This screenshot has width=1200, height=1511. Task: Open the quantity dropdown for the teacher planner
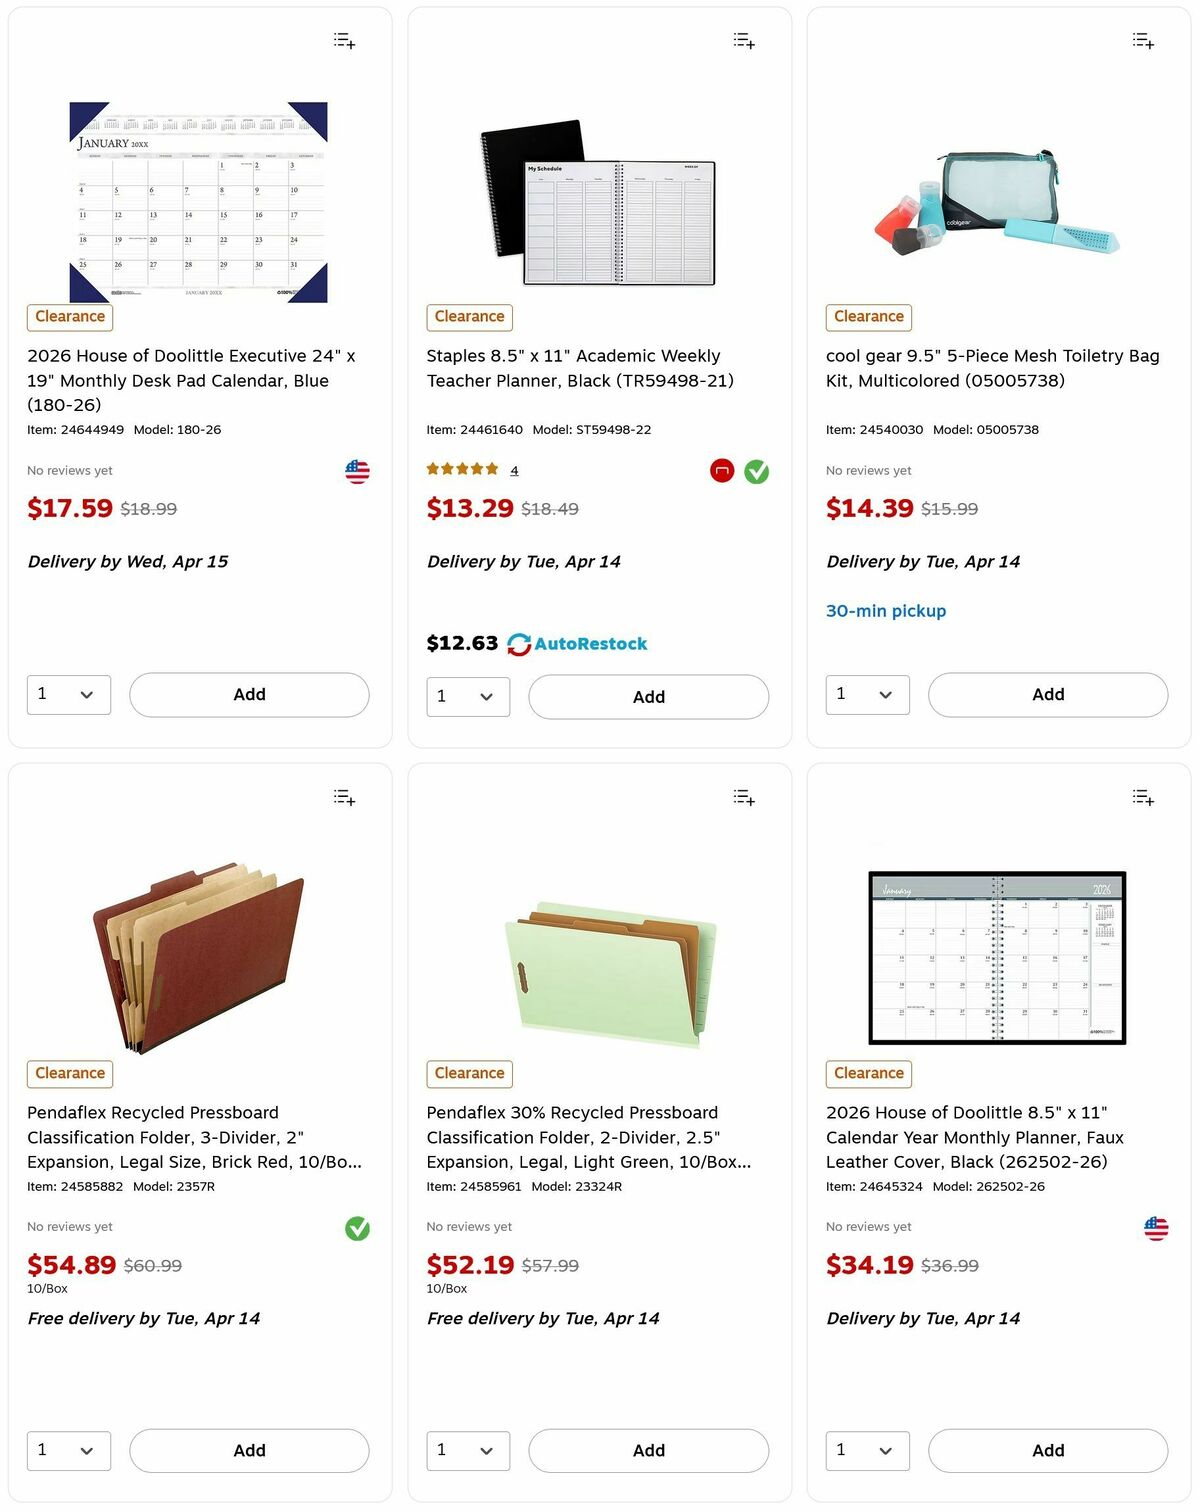(x=467, y=696)
